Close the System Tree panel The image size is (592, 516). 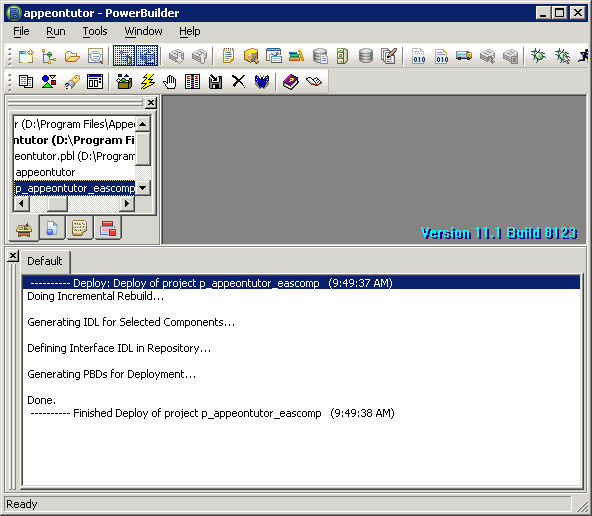click(x=151, y=103)
